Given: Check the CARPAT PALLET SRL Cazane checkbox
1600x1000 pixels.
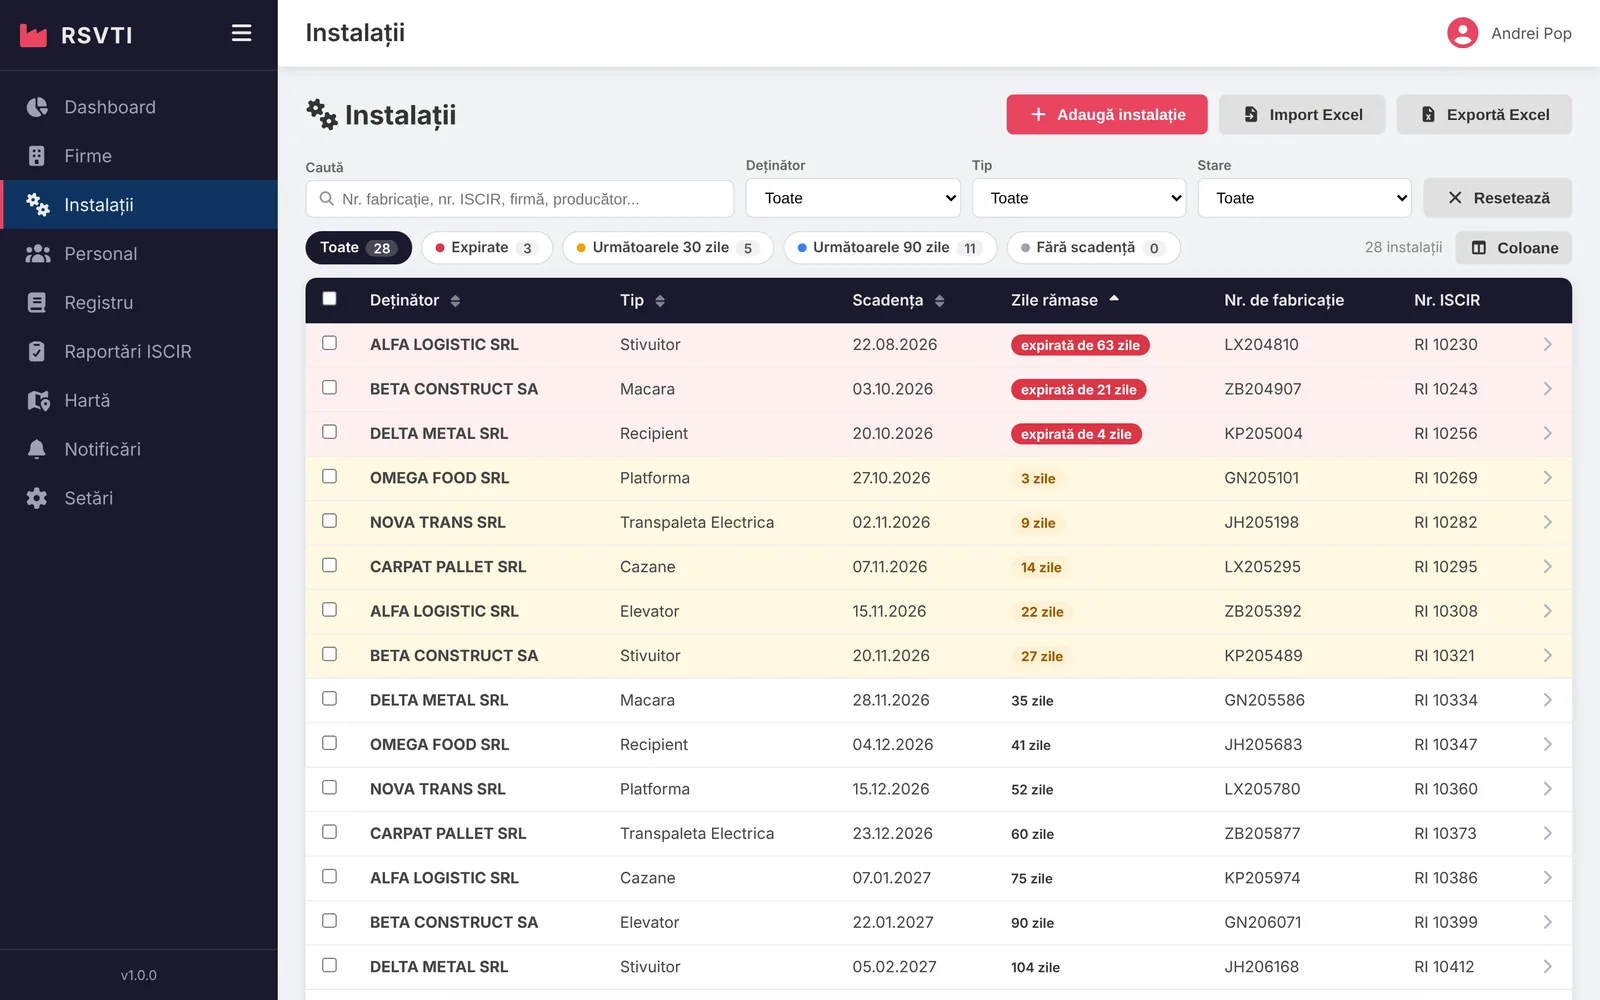Looking at the screenshot, I should tap(329, 565).
